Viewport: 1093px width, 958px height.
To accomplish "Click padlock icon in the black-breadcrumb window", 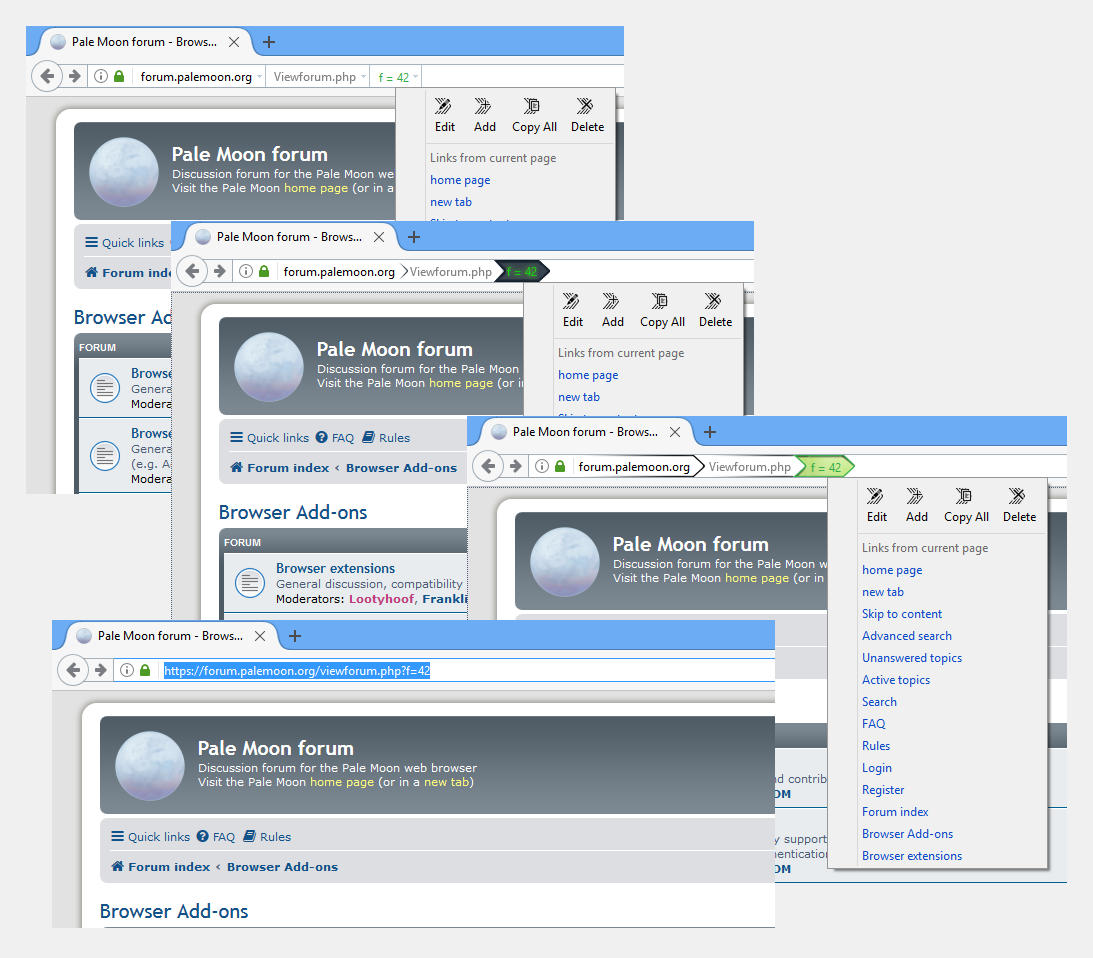I will pos(264,271).
